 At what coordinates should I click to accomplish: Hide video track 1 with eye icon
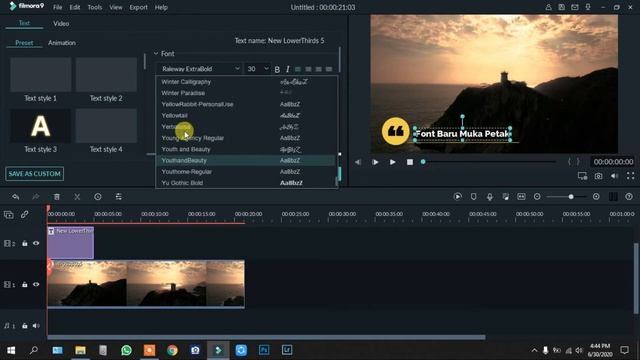[x=36, y=284]
